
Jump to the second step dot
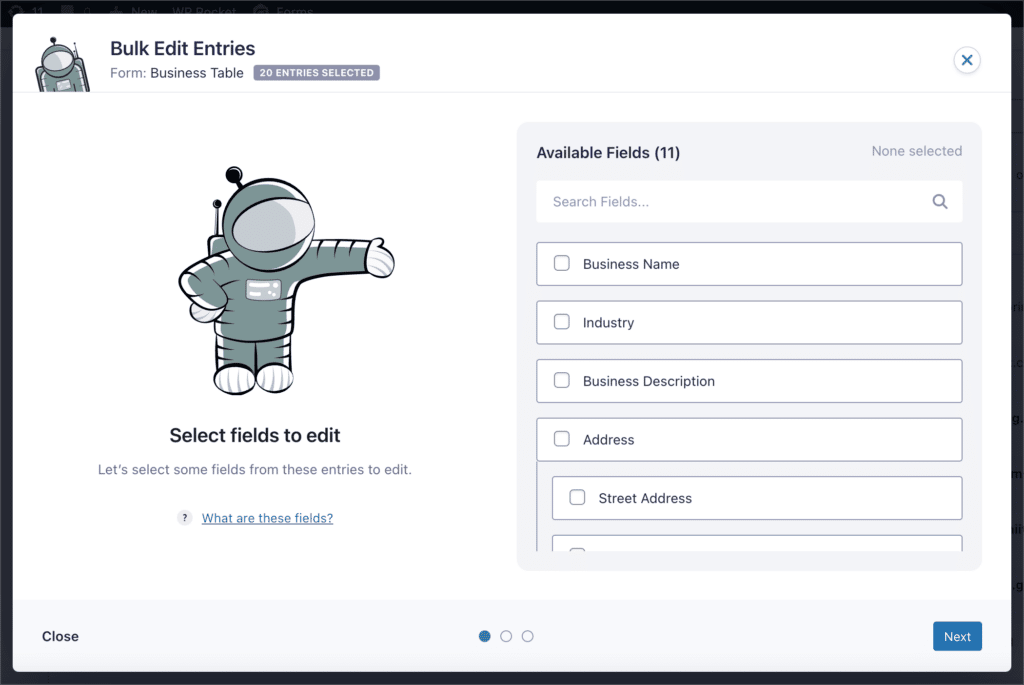[x=506, y=636]
